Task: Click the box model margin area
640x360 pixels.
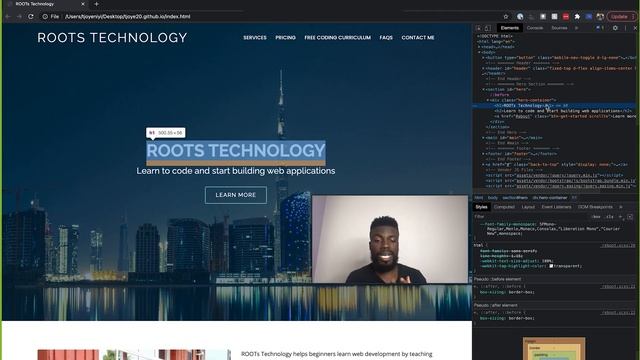Action: (x=554, y=341)
